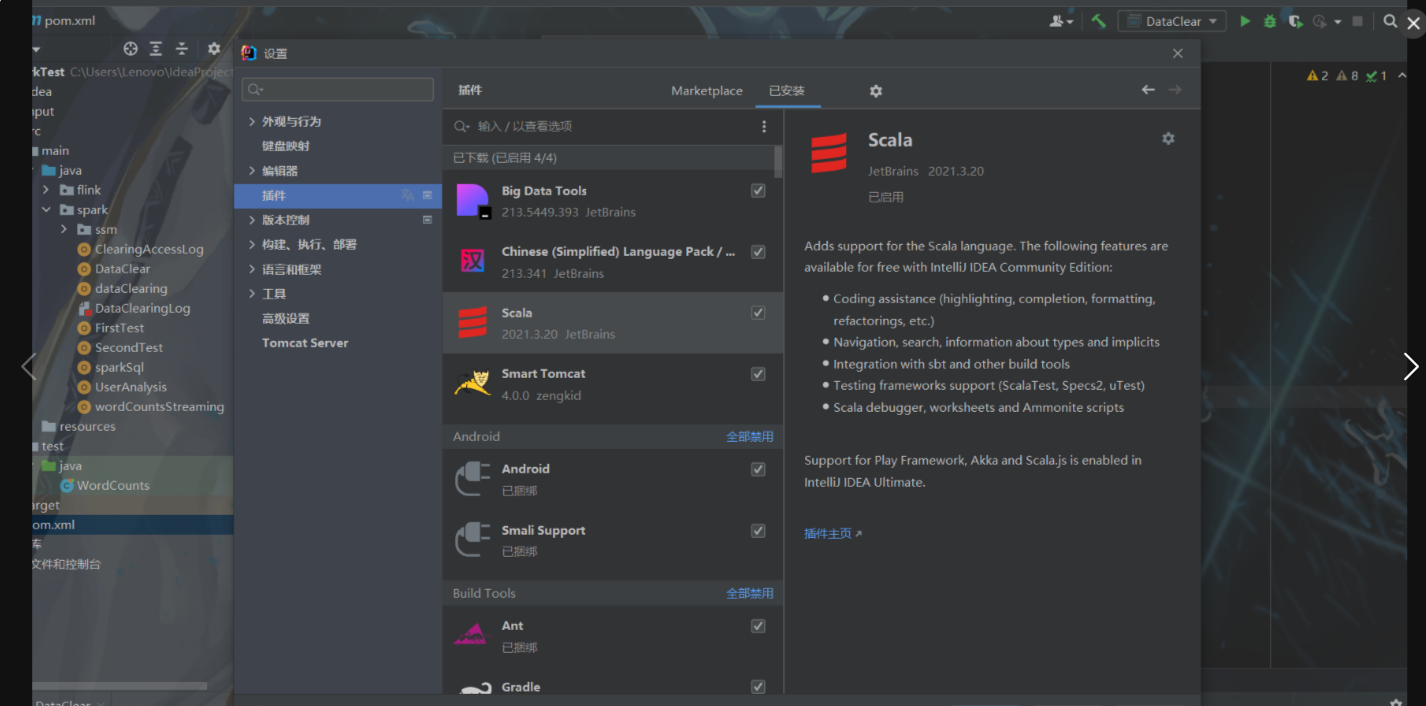Open 插件主页 plugin homepage link
This screenshot has height=706, width=1426.
tap(833, 534)
